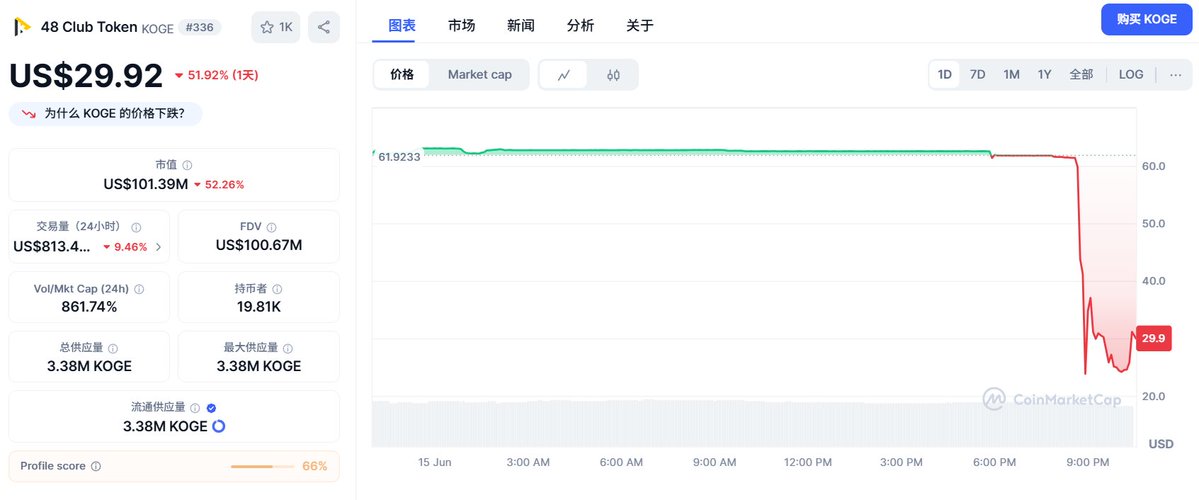The image size is (1199, 500).
Task: Open info icon next to 最大供应量
Action: [288, 349]
